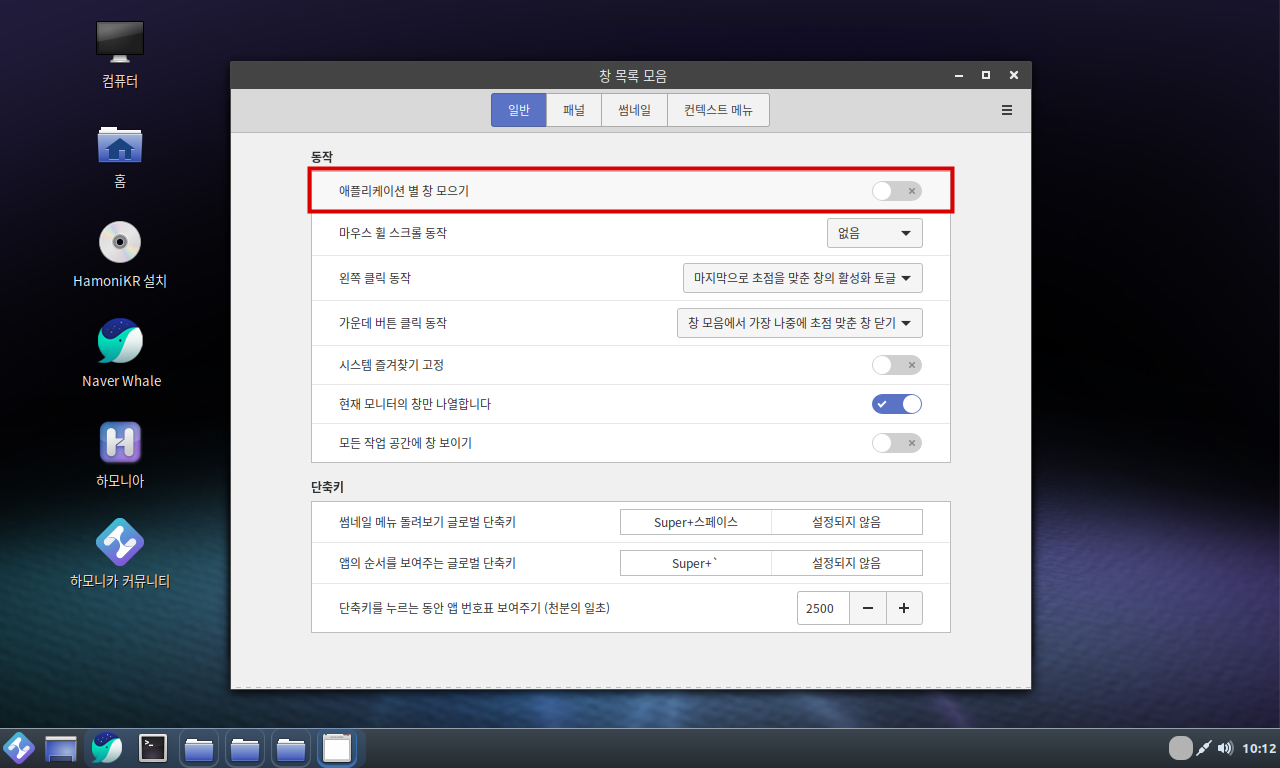Click the 단축키를 누르는 동안 앱 번호표 label
1280x768 pixels.
pos(474,608)
